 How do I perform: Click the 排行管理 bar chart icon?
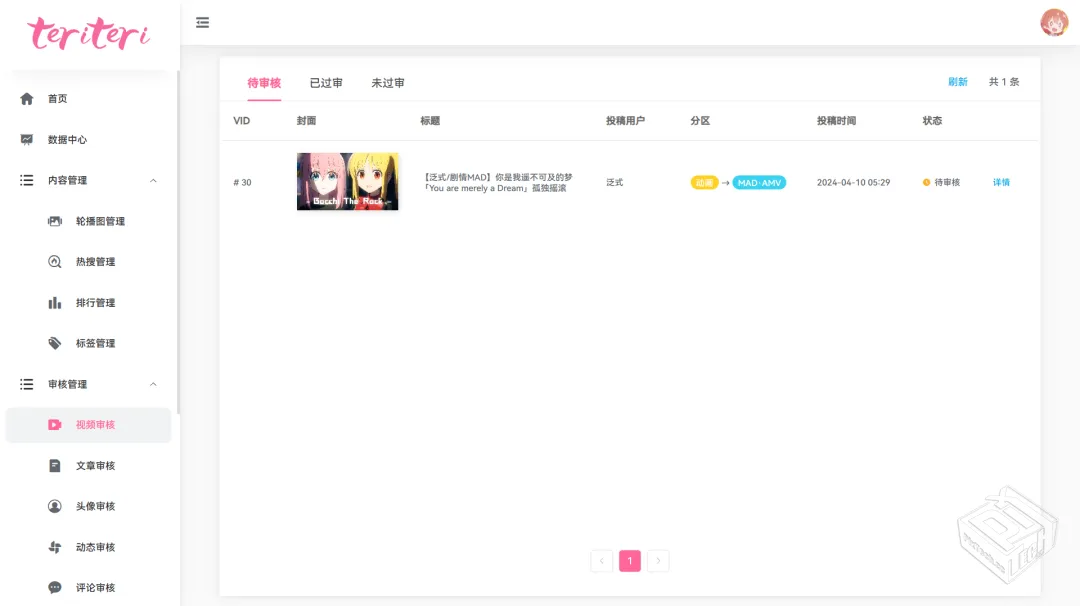pos(55,303)
